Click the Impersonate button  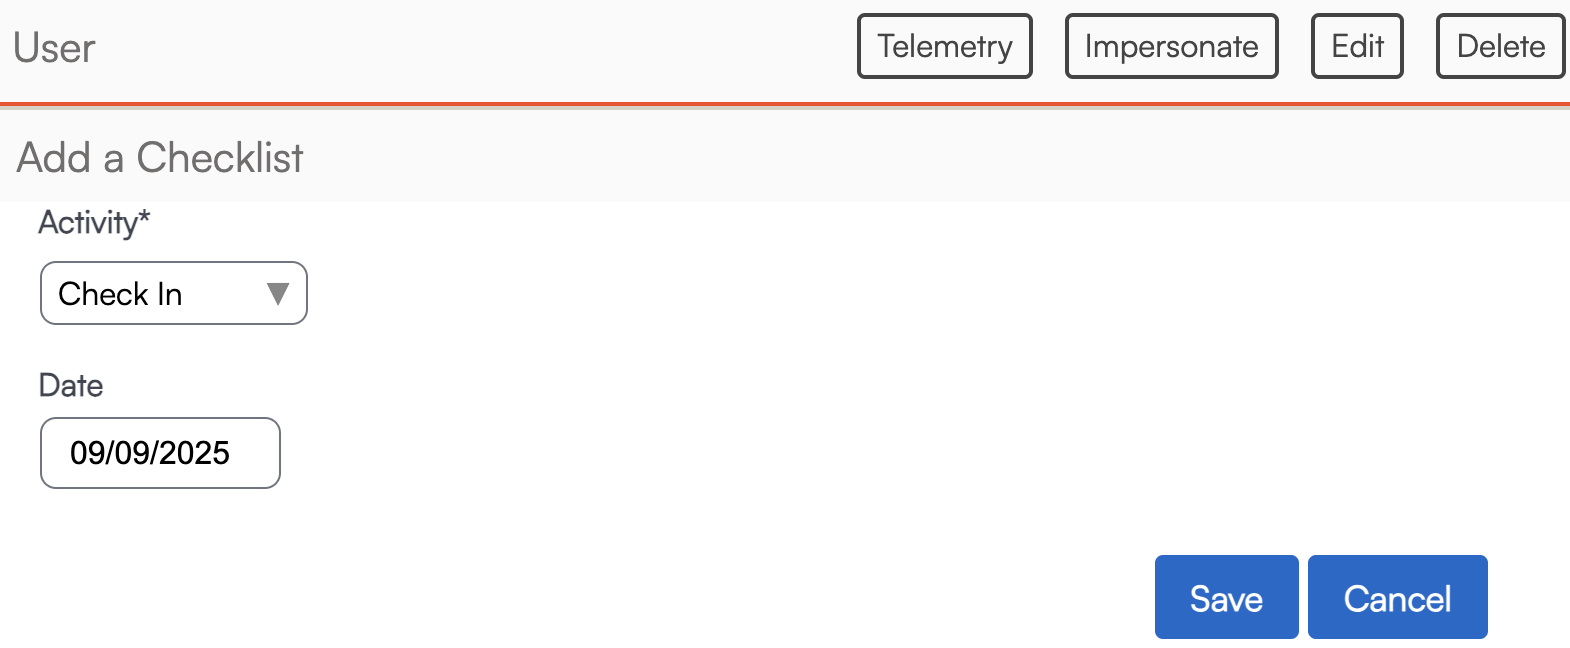coord(1171,46)
